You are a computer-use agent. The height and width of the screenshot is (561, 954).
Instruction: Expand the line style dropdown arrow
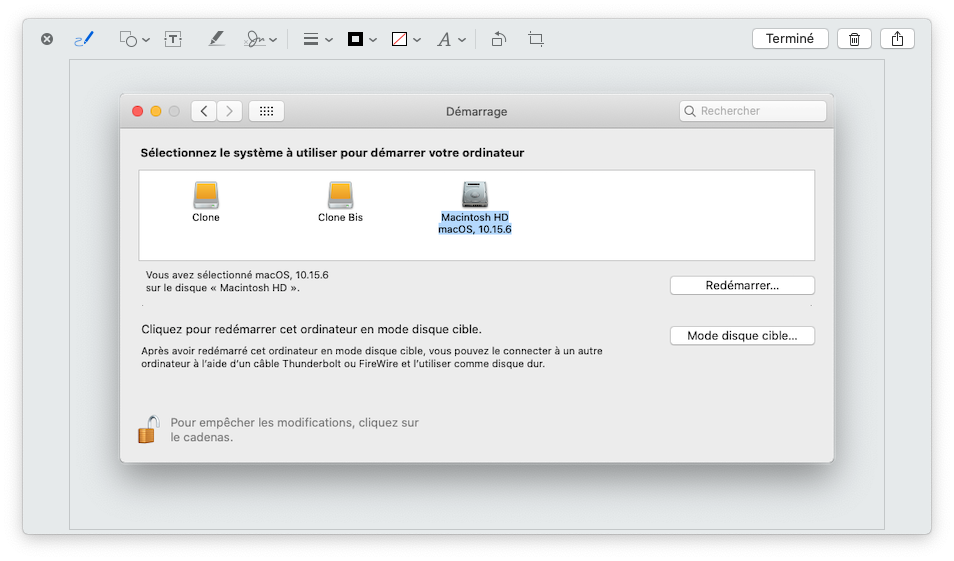tap(329, 40)
